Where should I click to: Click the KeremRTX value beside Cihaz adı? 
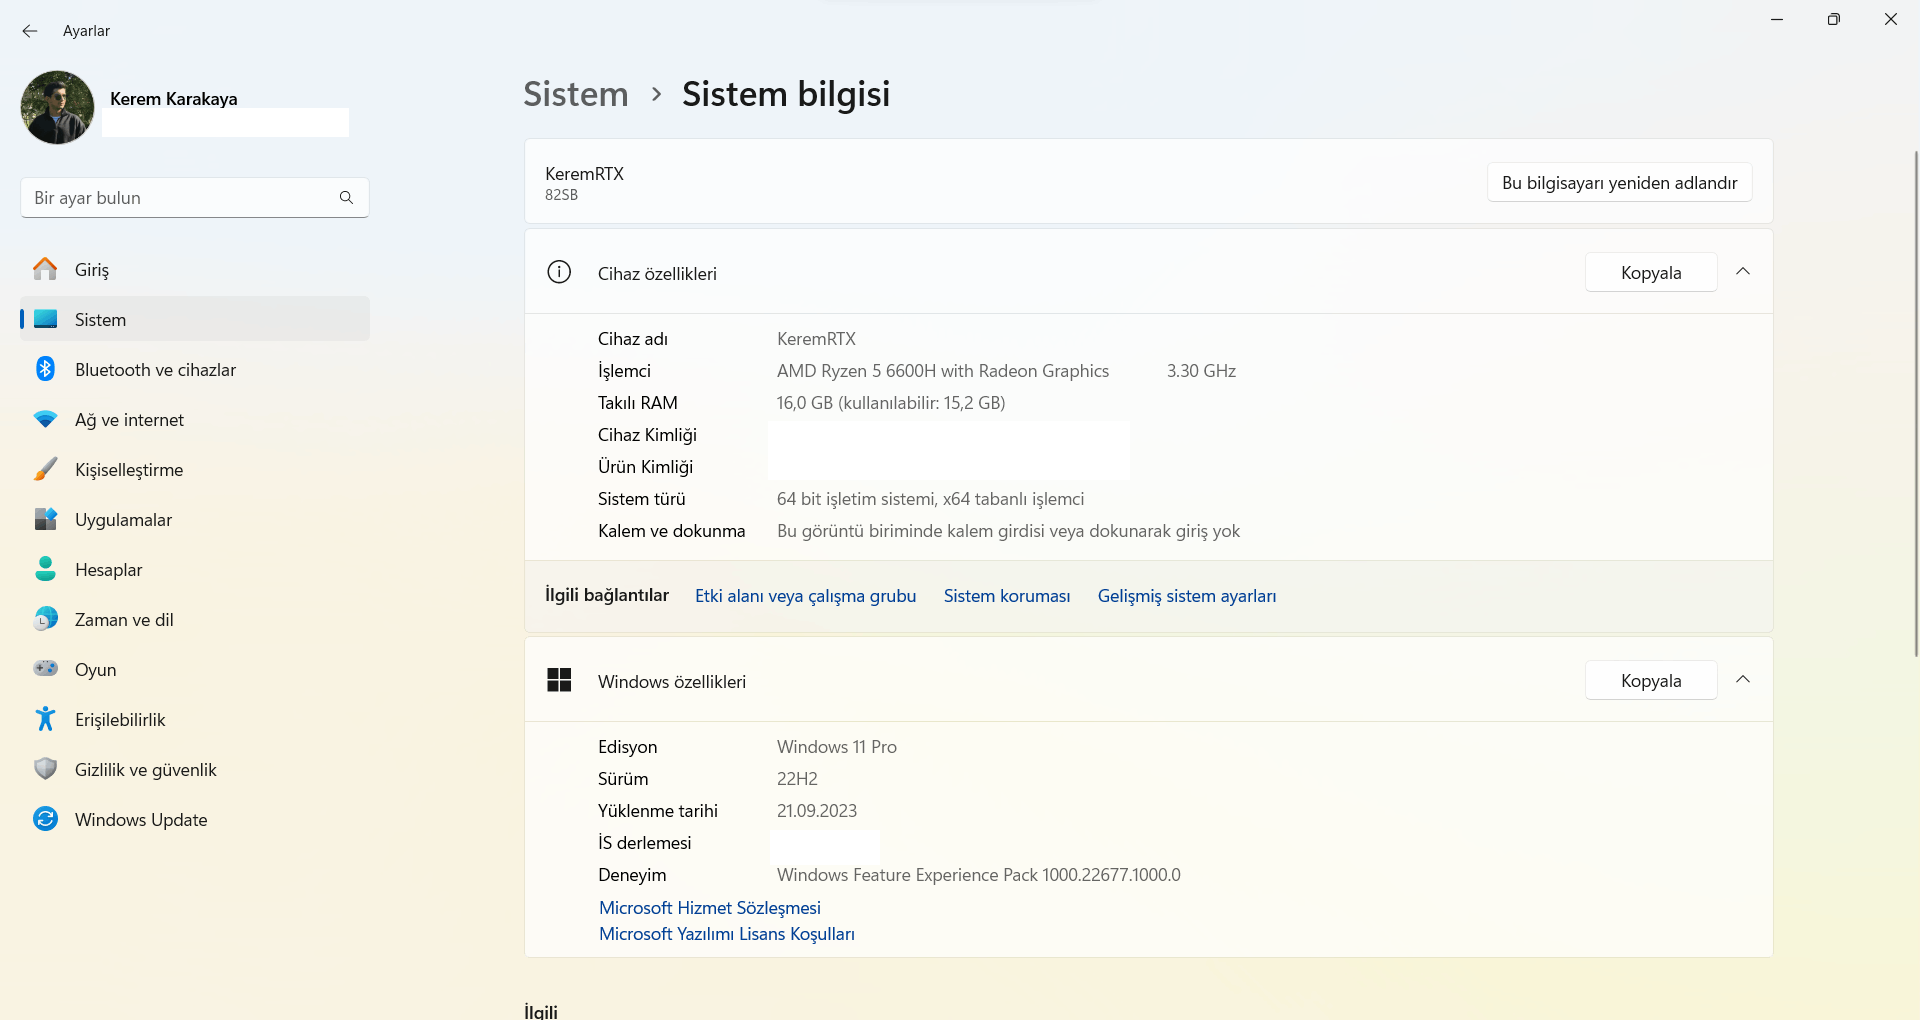[x=816, y=339]
